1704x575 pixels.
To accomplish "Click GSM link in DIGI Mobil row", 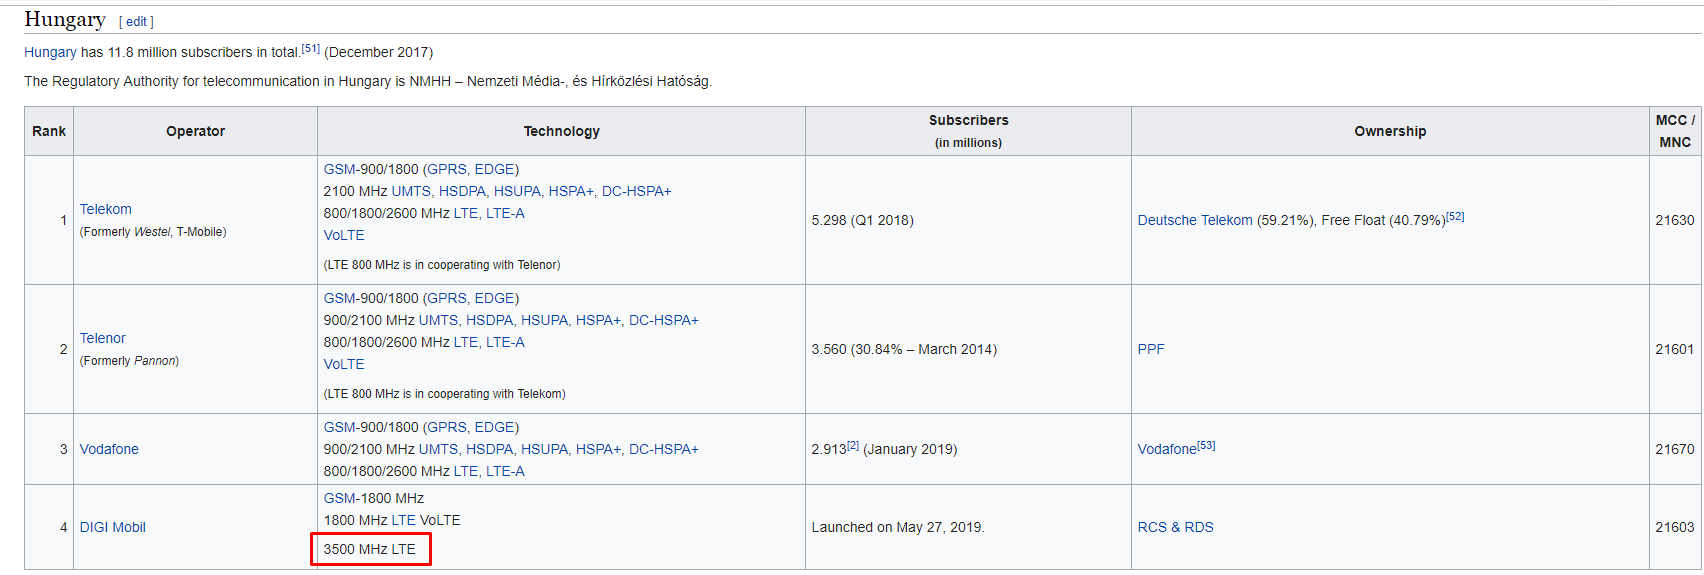I will click(340, 498).
